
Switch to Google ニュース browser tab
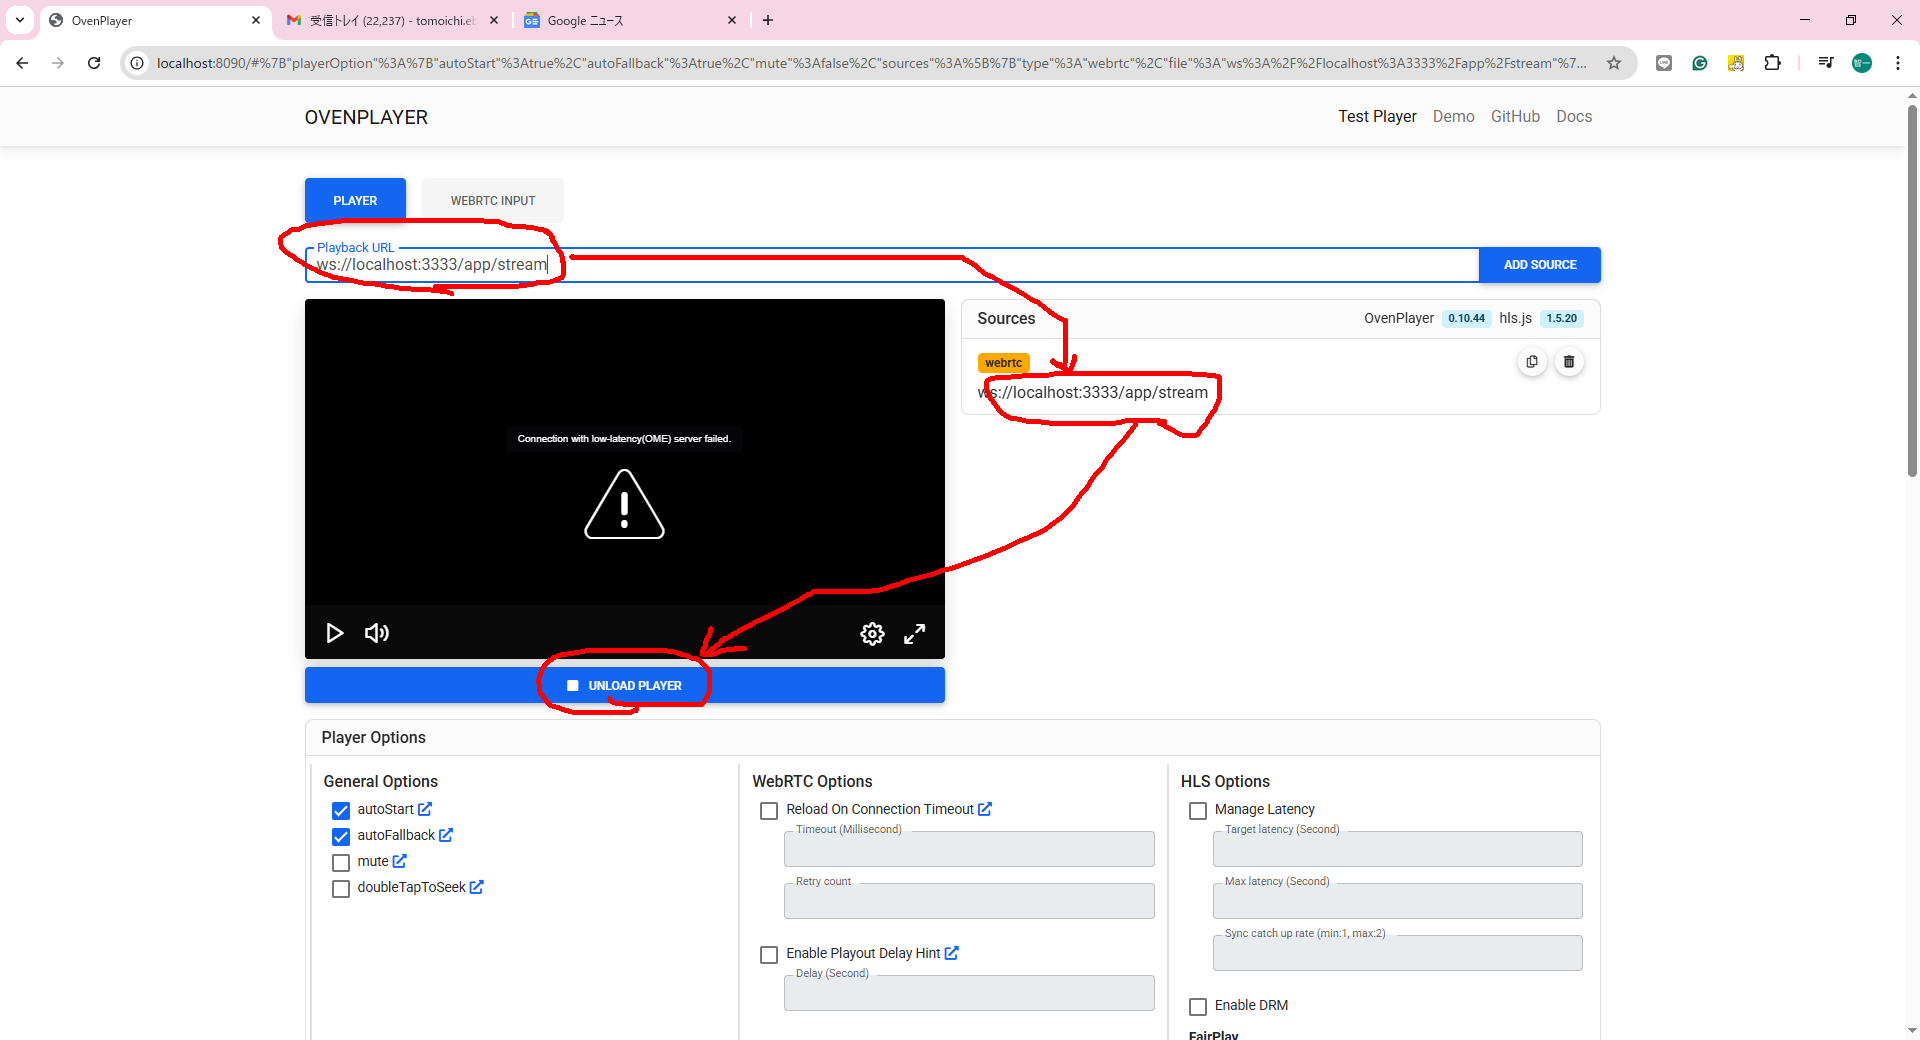[628, 20]
